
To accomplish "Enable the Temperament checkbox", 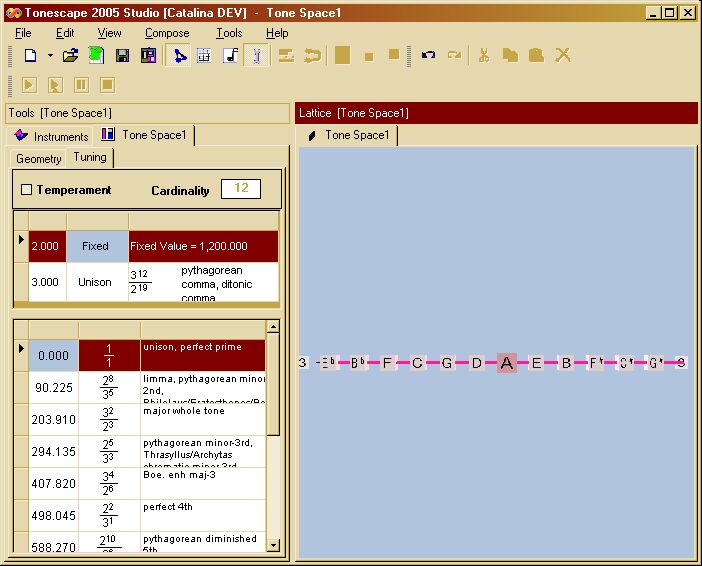I will click(26, 189).
